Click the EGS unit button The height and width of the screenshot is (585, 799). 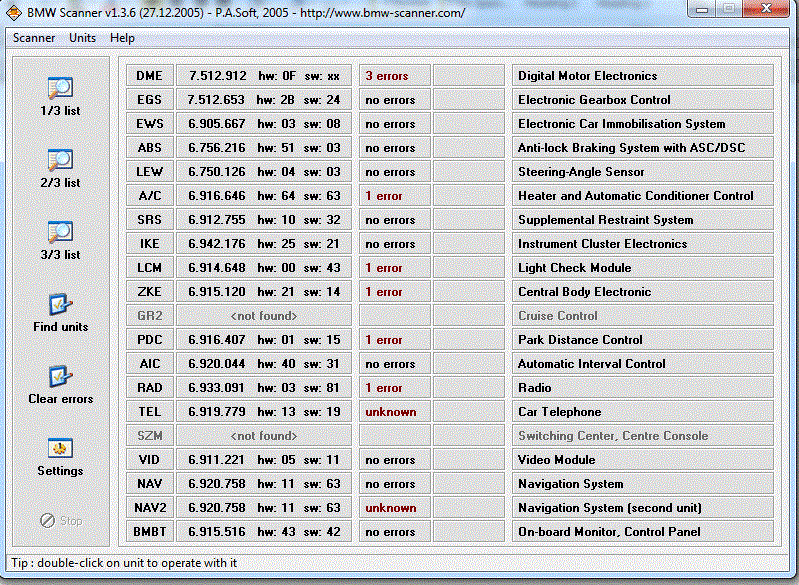point(150,100)
